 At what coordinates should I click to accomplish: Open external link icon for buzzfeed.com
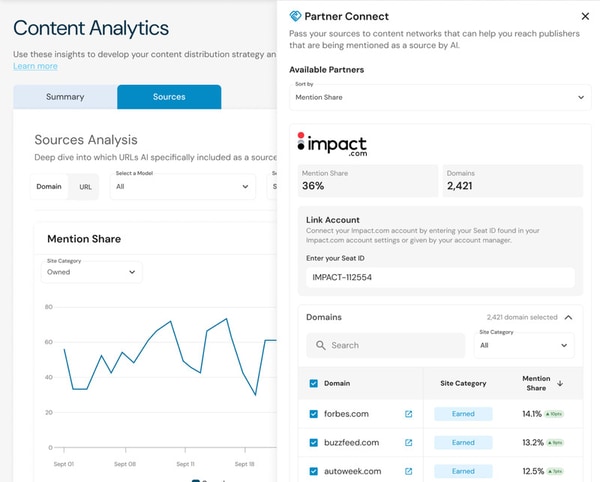coord(408,442)
